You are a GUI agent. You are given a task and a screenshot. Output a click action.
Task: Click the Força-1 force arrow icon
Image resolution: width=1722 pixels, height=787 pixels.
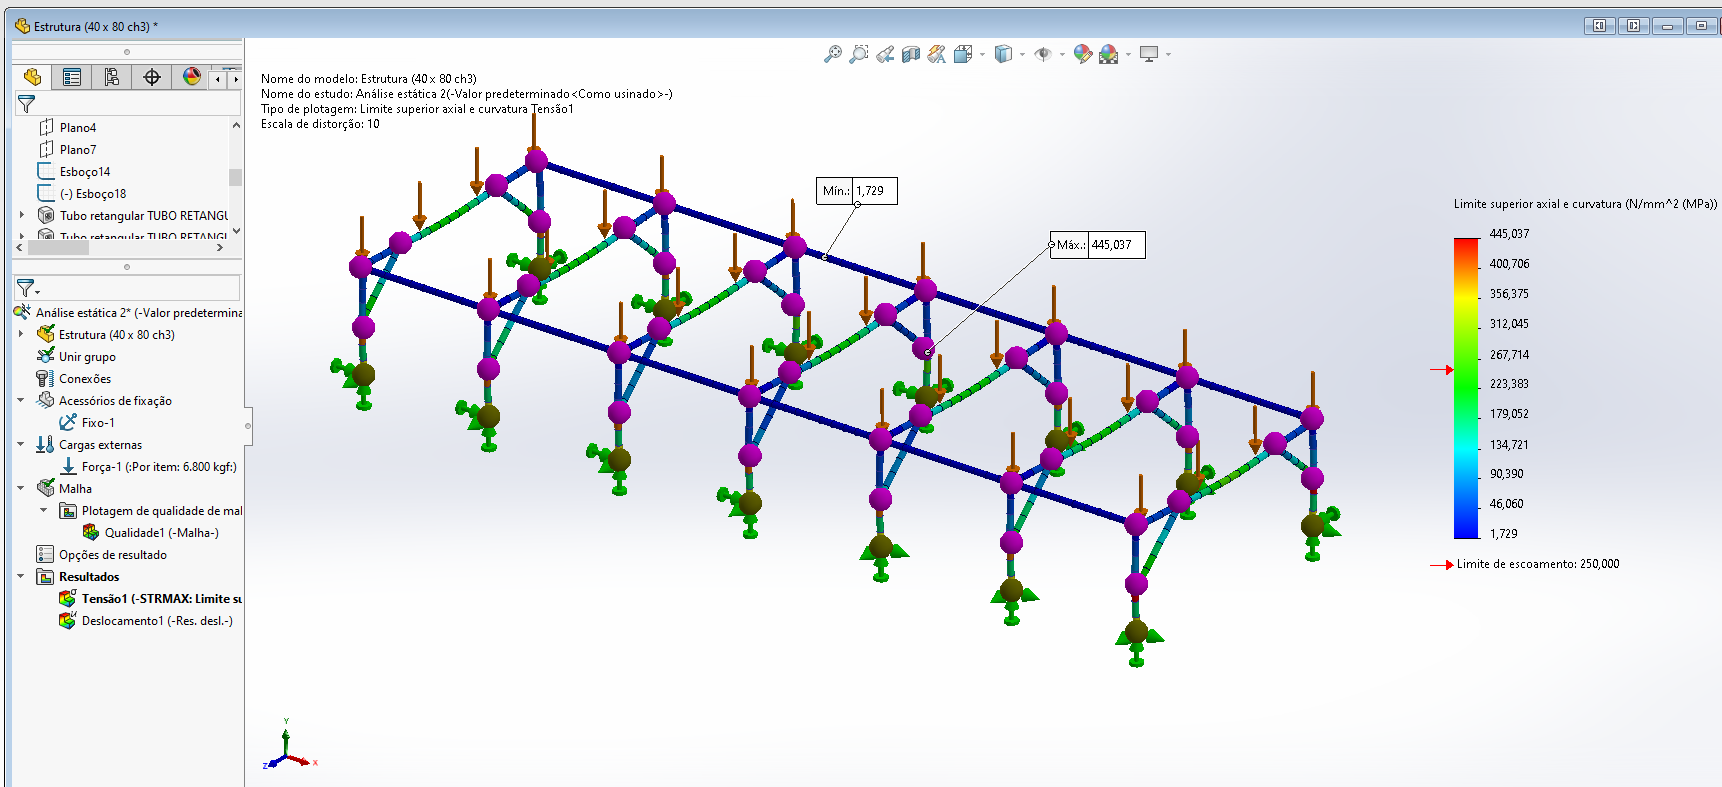pos(68,466)
